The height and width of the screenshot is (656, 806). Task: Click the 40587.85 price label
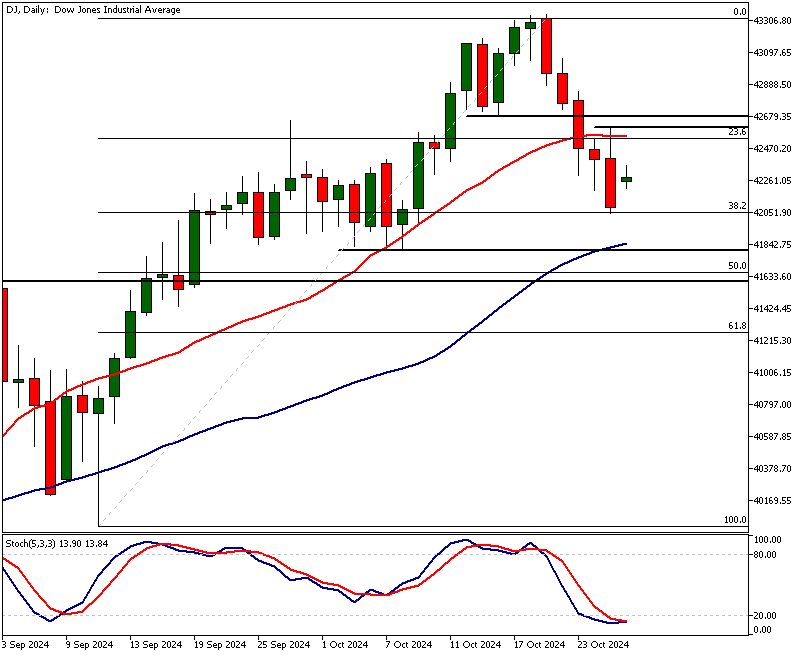coord(772,436)
